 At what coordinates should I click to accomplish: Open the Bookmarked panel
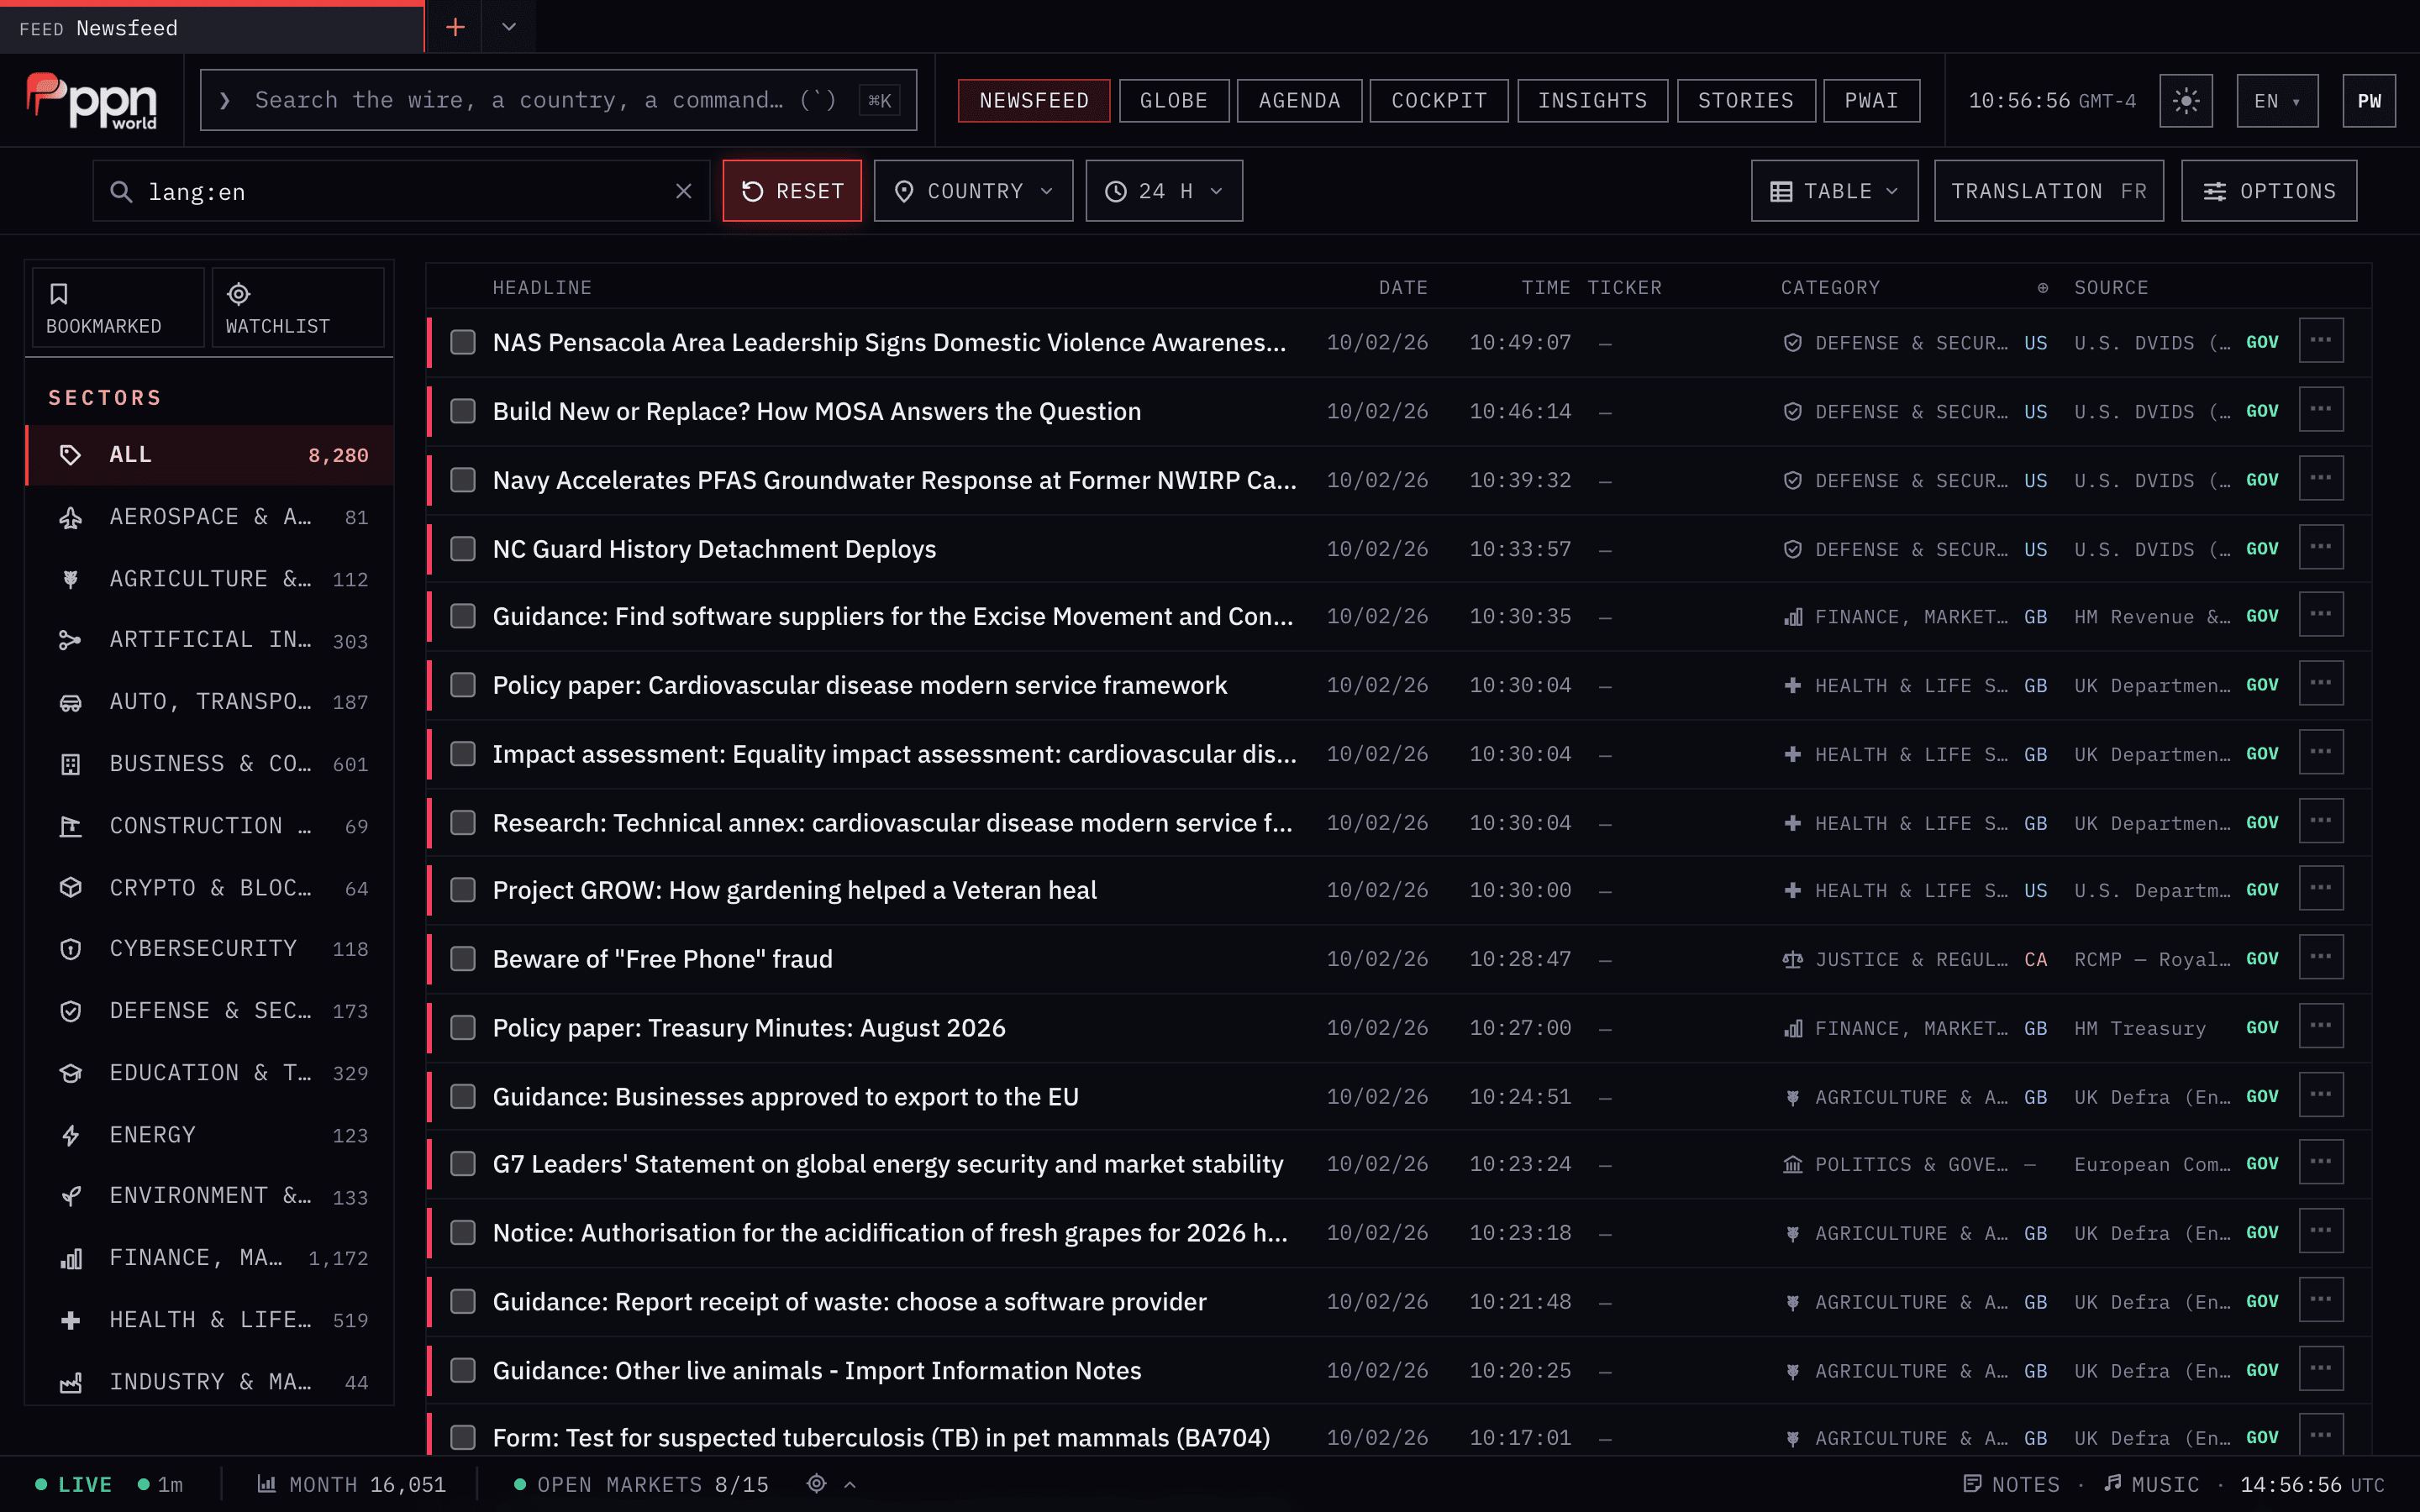click(118, 308)
